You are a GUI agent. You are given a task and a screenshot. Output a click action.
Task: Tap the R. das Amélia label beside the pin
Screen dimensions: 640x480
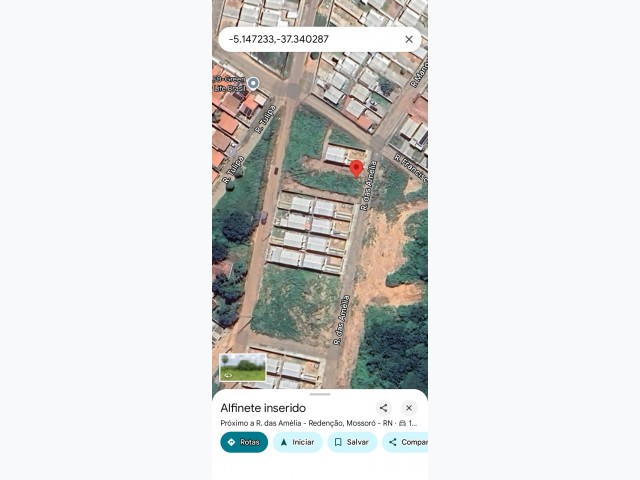369,185
